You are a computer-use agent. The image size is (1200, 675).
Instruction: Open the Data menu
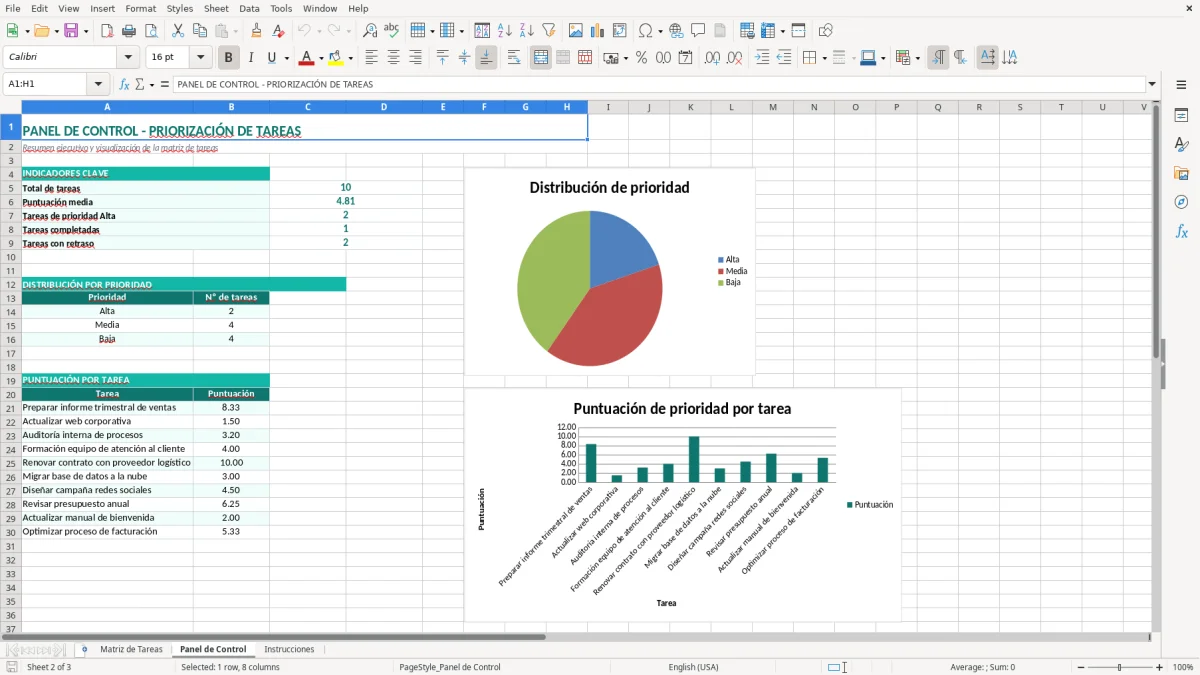click(x=249, y=8)
